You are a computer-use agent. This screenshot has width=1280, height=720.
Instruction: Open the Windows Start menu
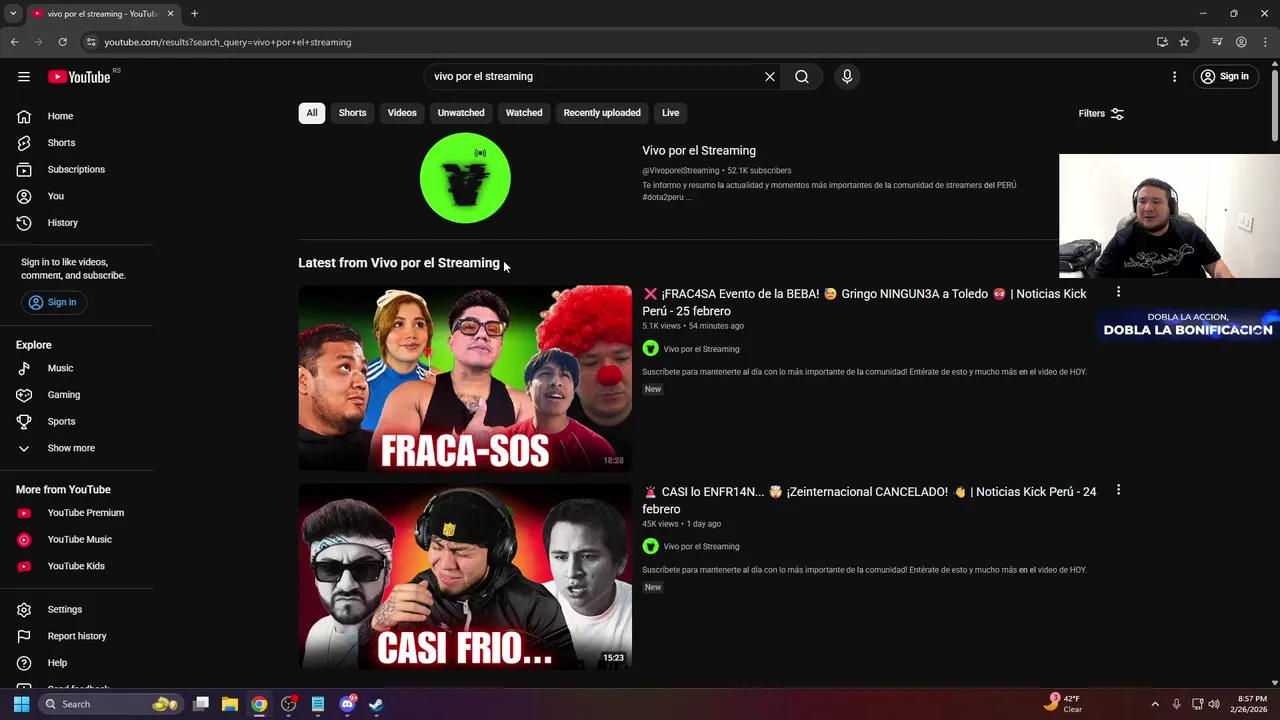click(21, 704)
